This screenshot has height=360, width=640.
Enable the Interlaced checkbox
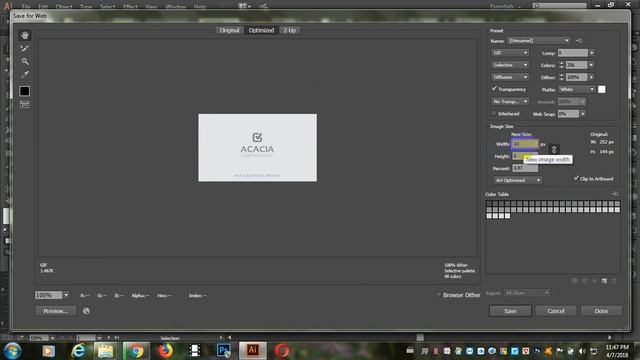[494, 113]
